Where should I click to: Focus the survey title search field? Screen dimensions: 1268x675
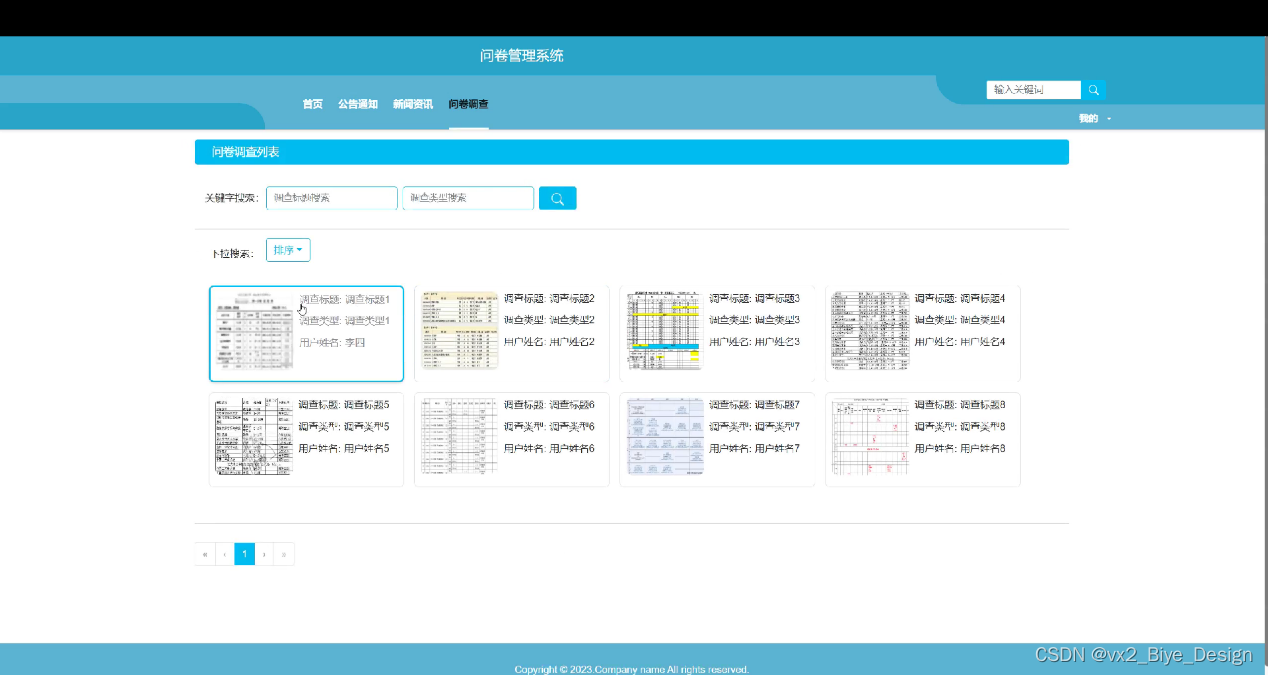tap(332, 198)
